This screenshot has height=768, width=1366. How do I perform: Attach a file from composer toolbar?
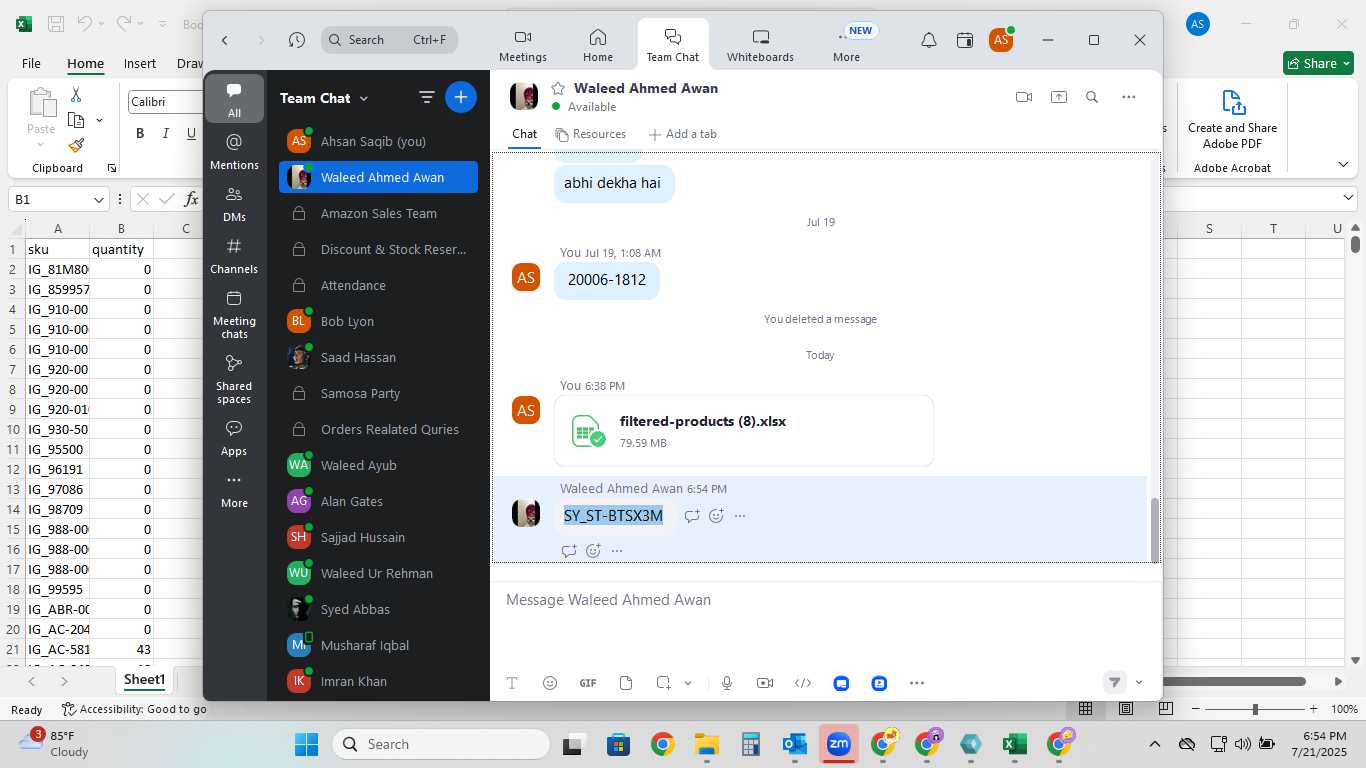pyautogui.click(x=626, y=683)
